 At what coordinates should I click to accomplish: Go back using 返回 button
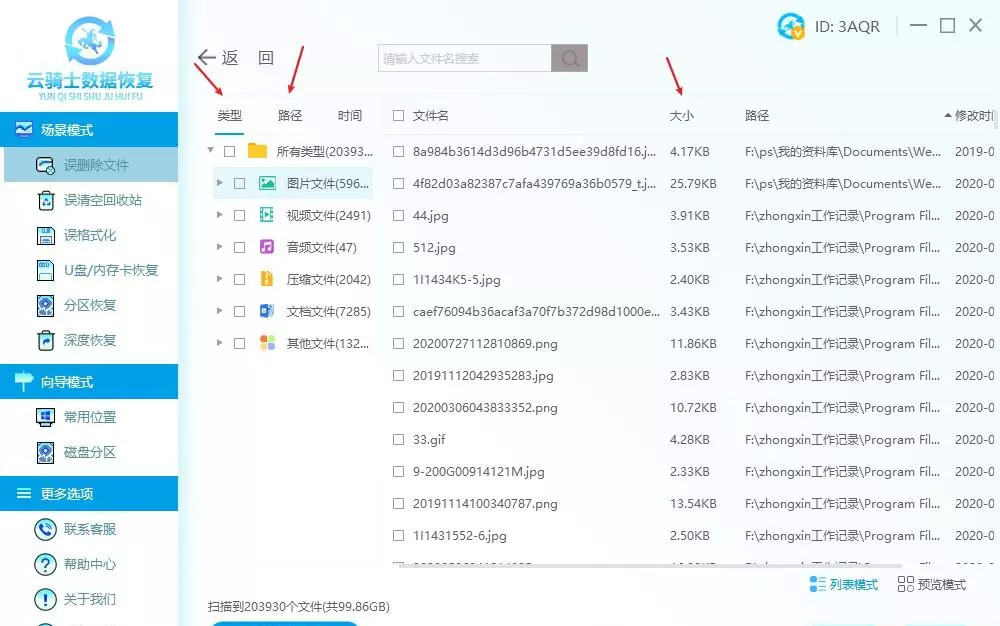pyautogui.click(x=219, y=58)
